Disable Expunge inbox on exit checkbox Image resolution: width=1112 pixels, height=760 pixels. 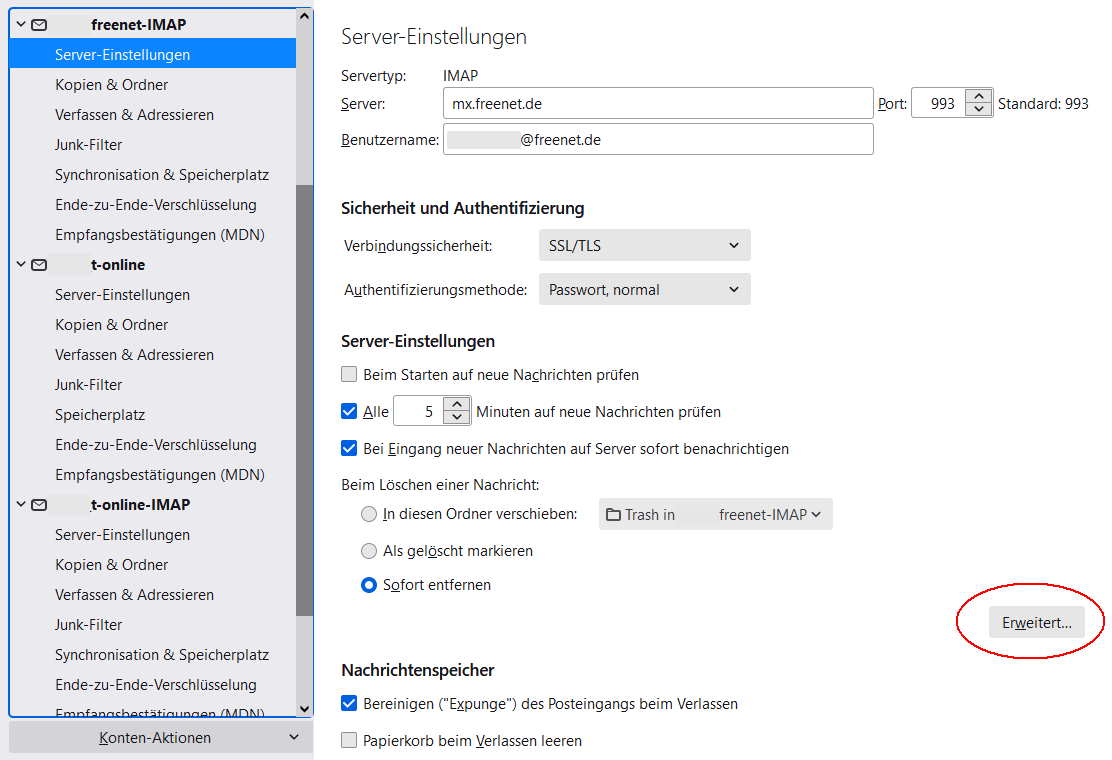pyautogui.click(x=349, y=704)
